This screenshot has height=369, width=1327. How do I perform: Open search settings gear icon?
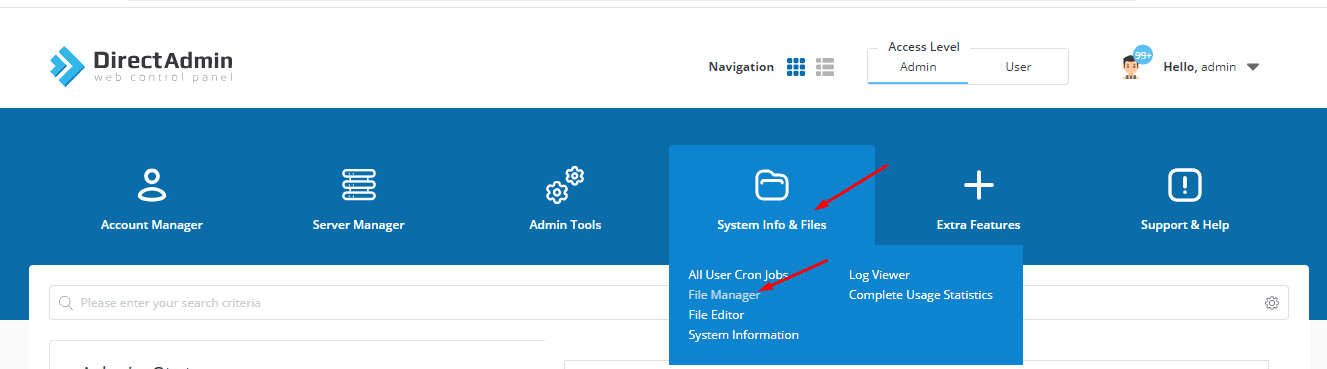click(1272, 303)
